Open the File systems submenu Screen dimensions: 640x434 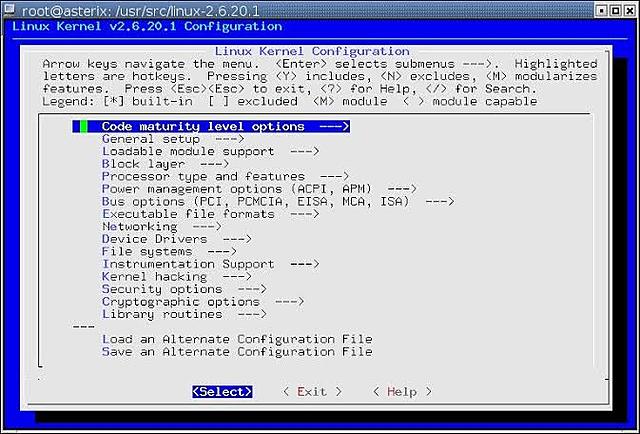pyautogui.click(x=169, y=252)
